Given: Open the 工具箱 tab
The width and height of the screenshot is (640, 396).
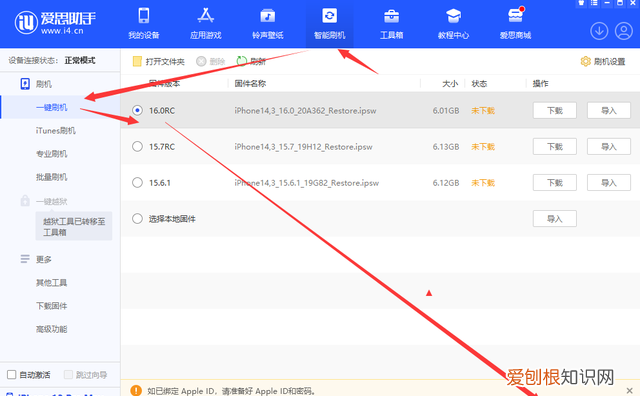Looking at the screenshot, I should tap(391, 24).
